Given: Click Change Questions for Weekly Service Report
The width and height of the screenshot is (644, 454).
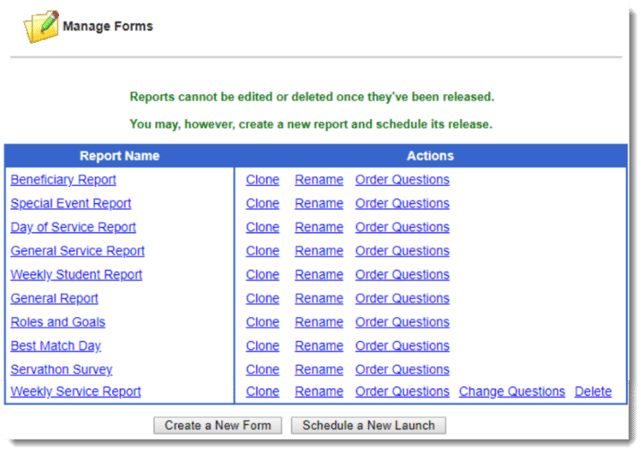Looking at the screenshot, I should [x=512, y=392].
